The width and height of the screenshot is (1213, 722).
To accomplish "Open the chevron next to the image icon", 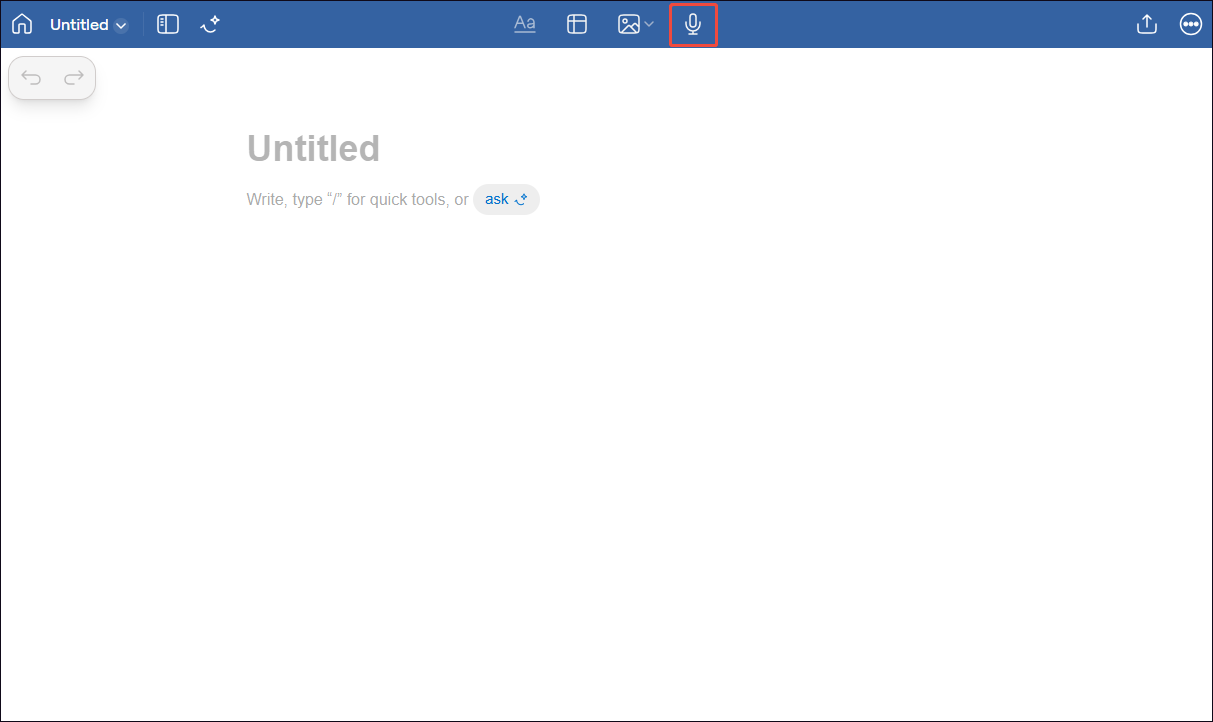I will pyautogui.click(x=648, y=25).
